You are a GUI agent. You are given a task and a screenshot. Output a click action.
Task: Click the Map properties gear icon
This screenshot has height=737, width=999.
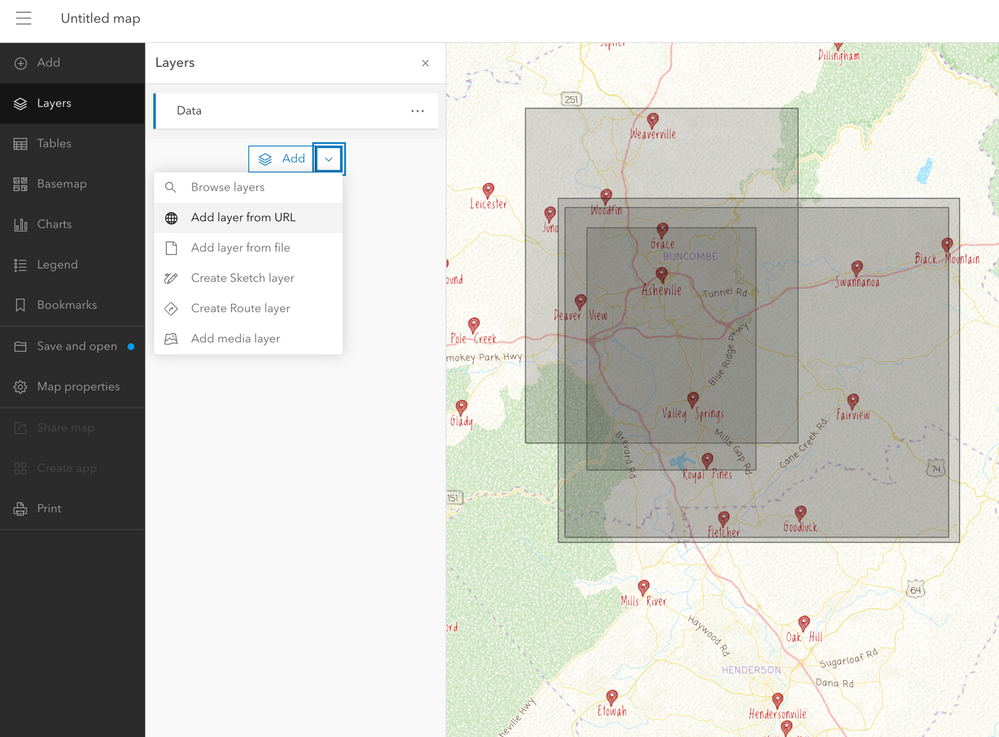click(x=20, y=387)
